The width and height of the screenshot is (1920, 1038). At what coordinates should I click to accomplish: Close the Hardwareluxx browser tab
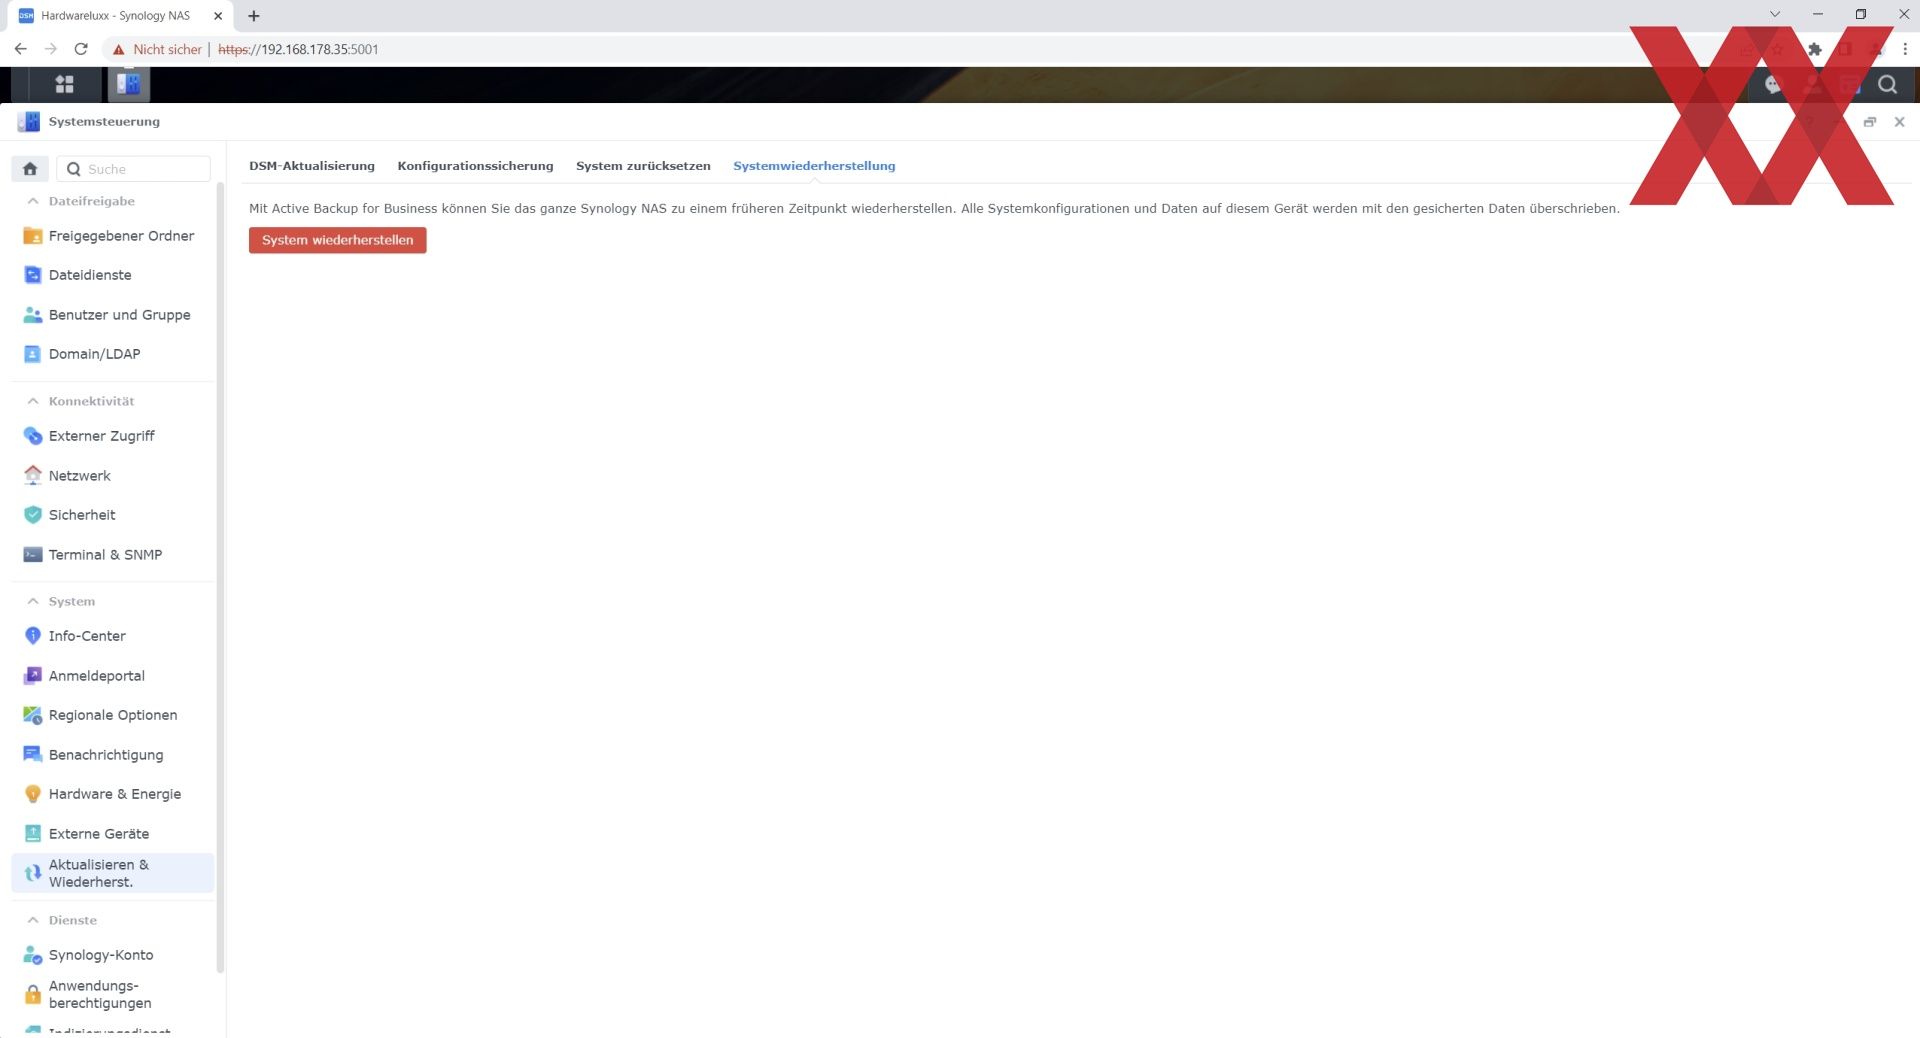coord(218,16)
